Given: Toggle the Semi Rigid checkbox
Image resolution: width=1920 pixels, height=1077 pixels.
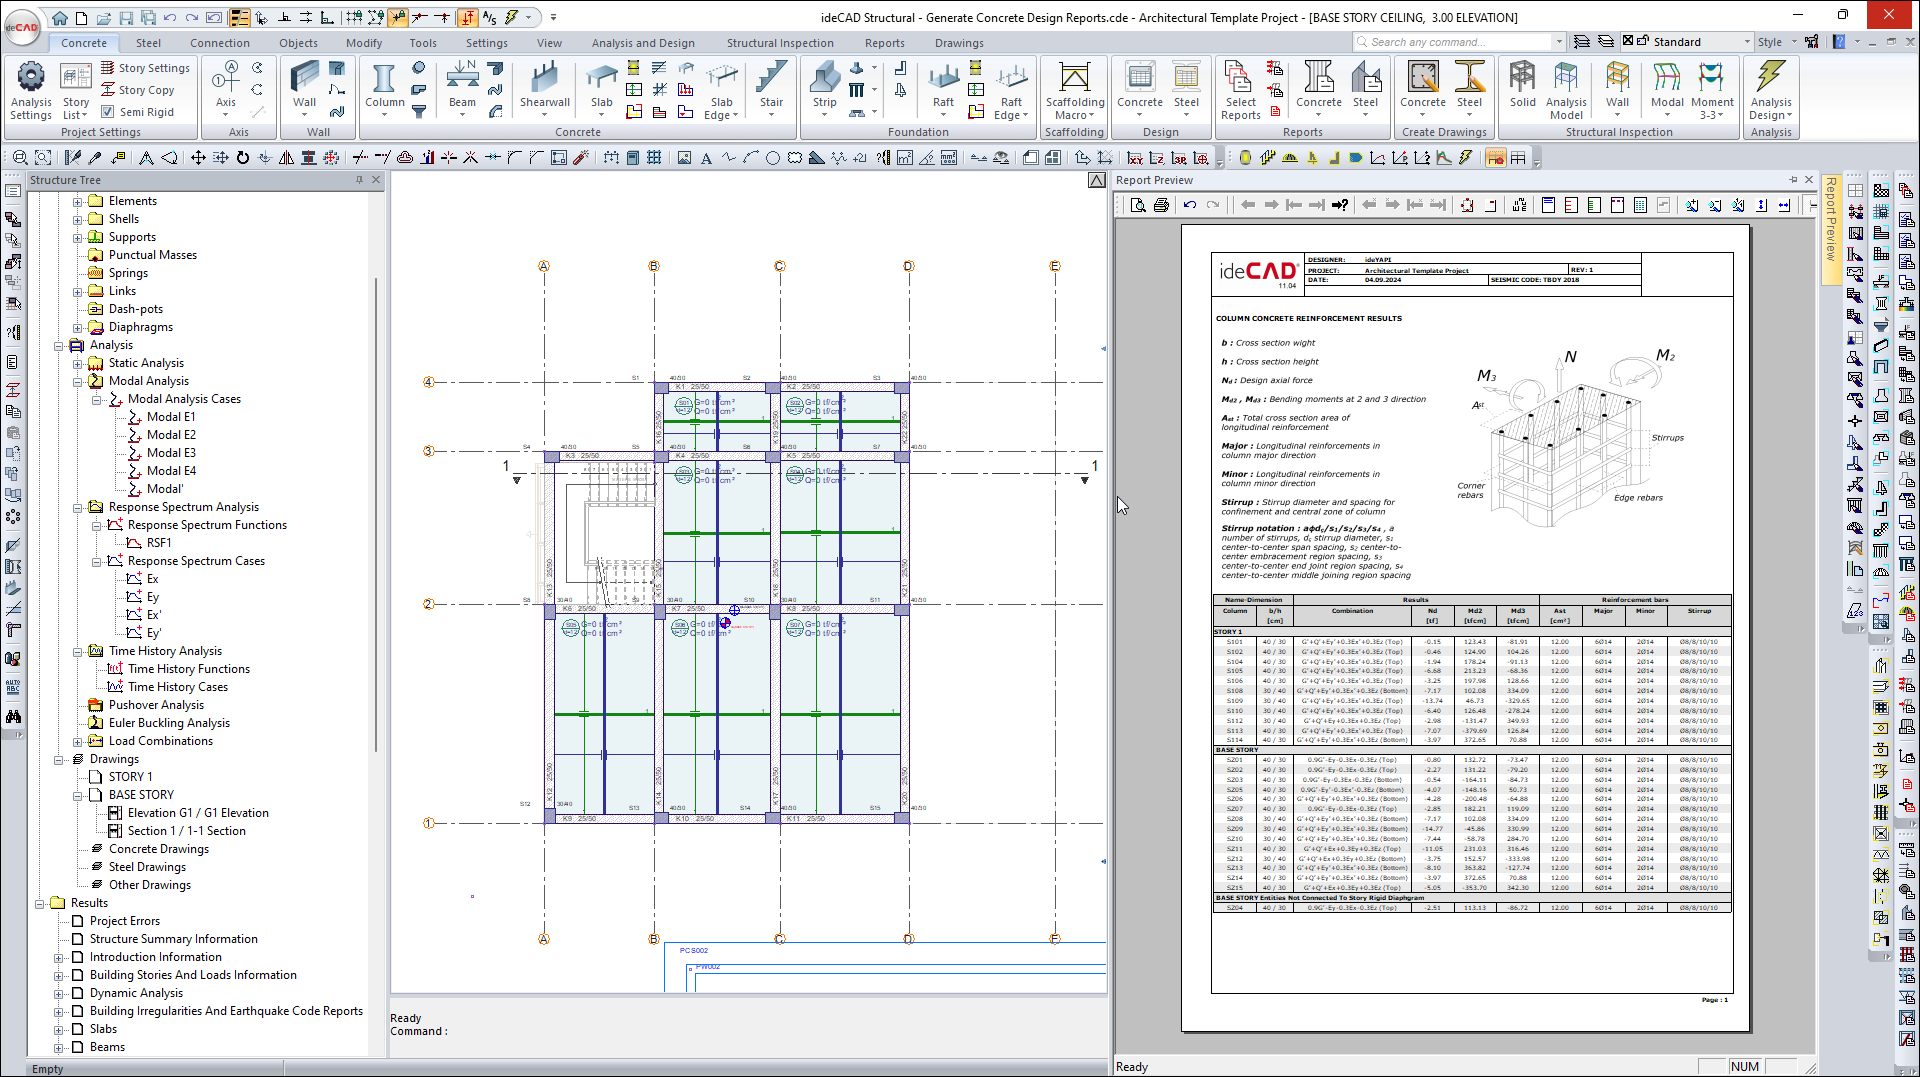Looking at the screenshot, I should pos(108,112).
